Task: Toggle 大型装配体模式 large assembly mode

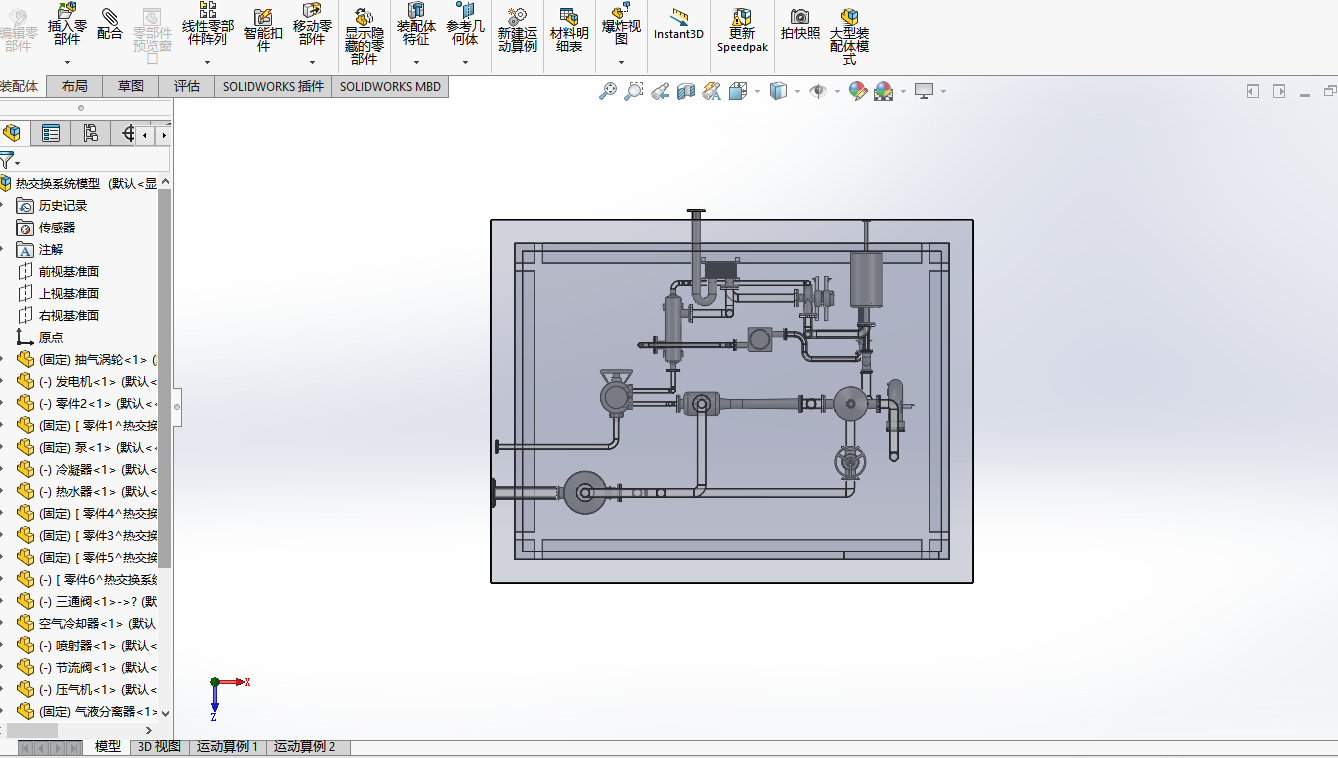Action: coord(849,35)
